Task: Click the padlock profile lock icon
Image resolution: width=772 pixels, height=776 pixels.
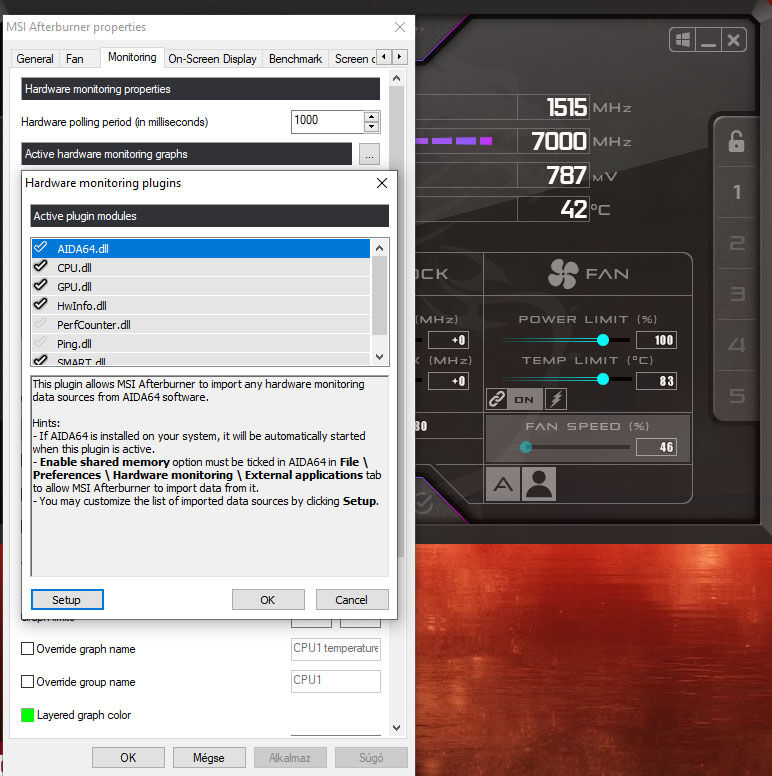Action: 736,141
